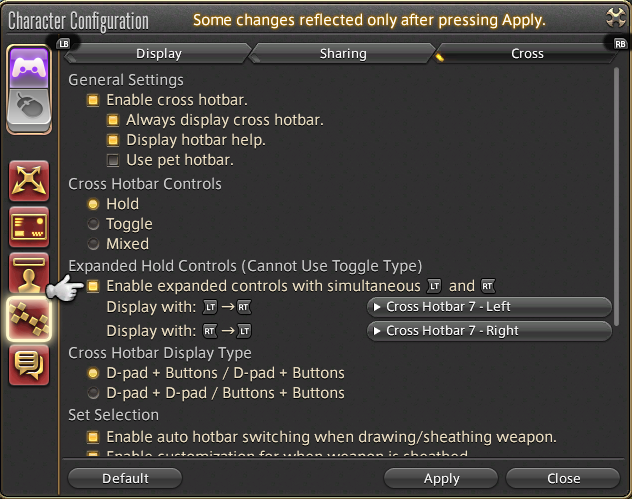The width and height of the screenshot is (632, 499).
Task: Select the gamepad mode icon
Action: tap(29, 67)
